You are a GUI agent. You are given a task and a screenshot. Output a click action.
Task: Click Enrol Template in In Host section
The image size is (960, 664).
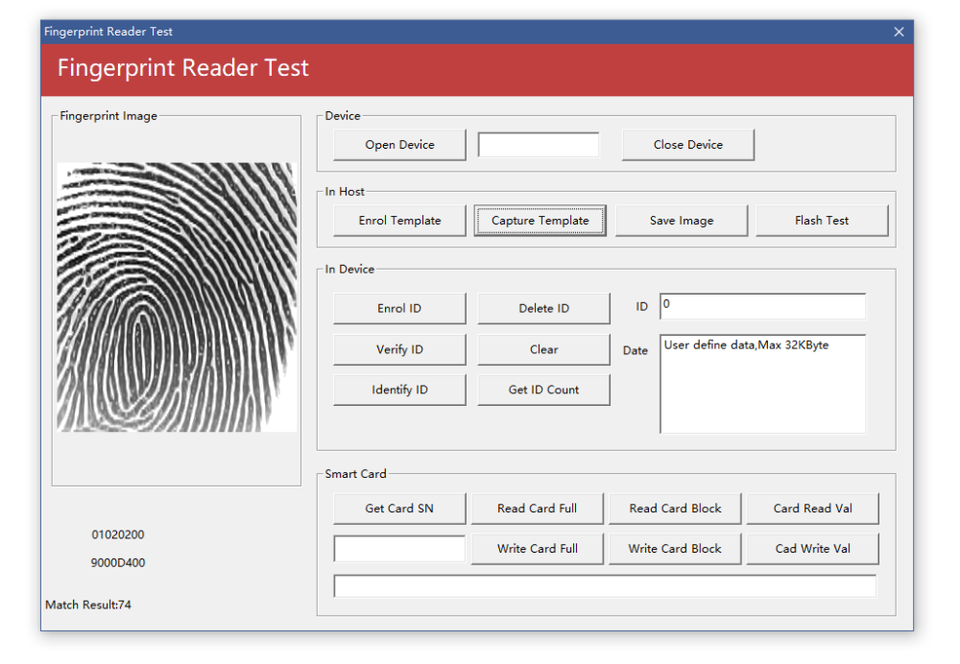click(399, 221)
